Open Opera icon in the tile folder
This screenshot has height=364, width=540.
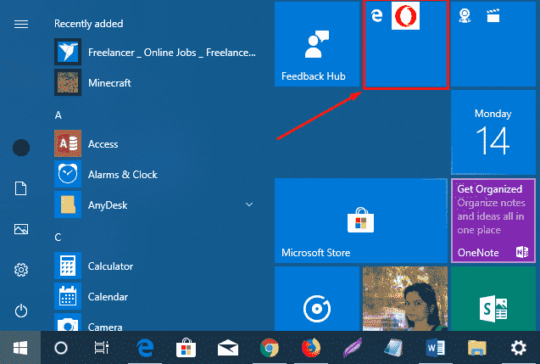[x=406, y=15]
